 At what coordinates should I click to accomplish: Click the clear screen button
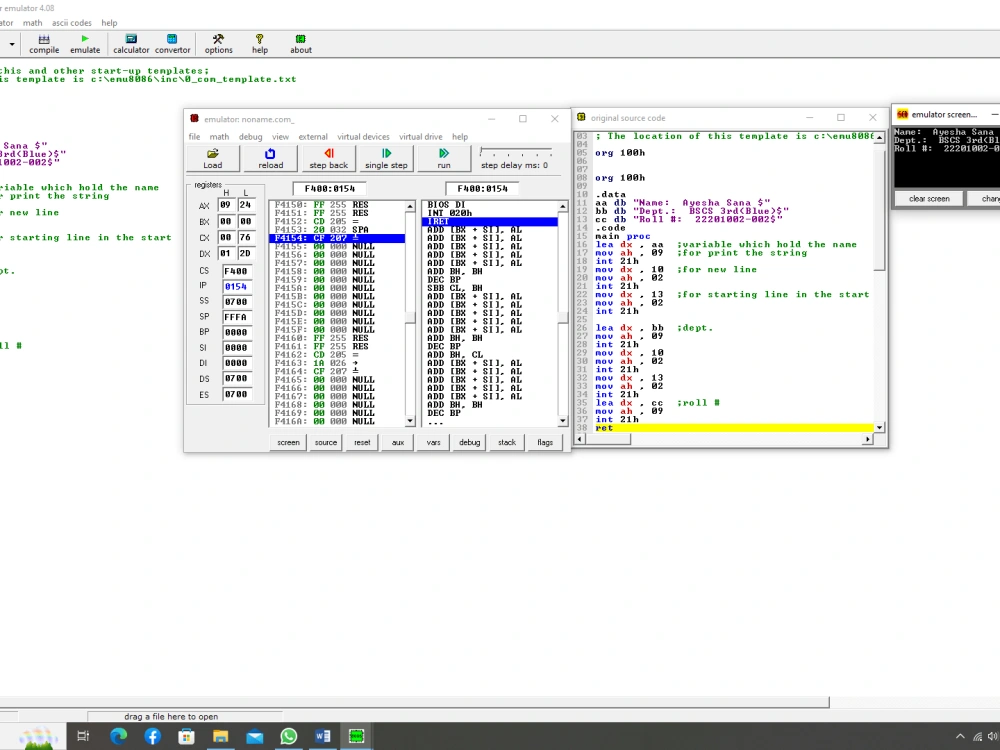(929, 198)
